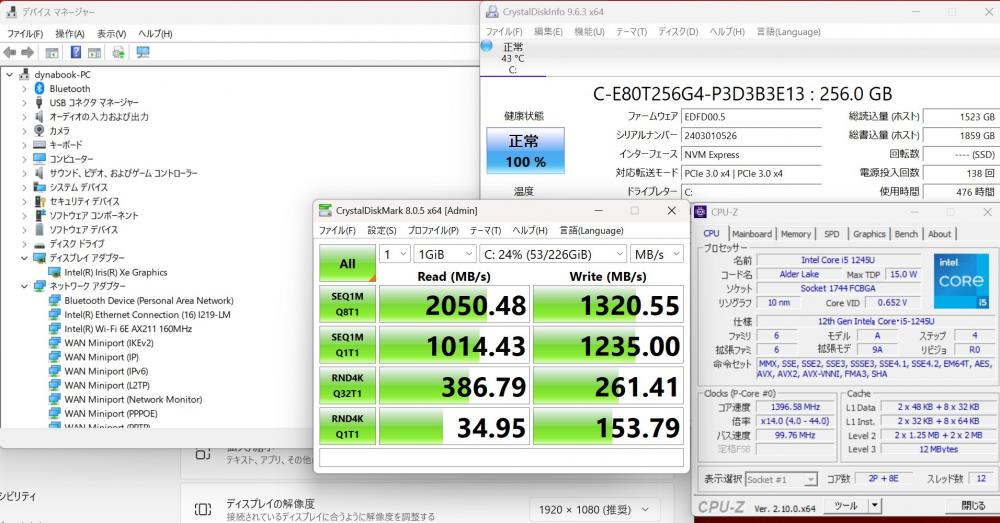
Task: Switch to the Mainboard tab in CPU-Z
Action: (x=752, y=234)
